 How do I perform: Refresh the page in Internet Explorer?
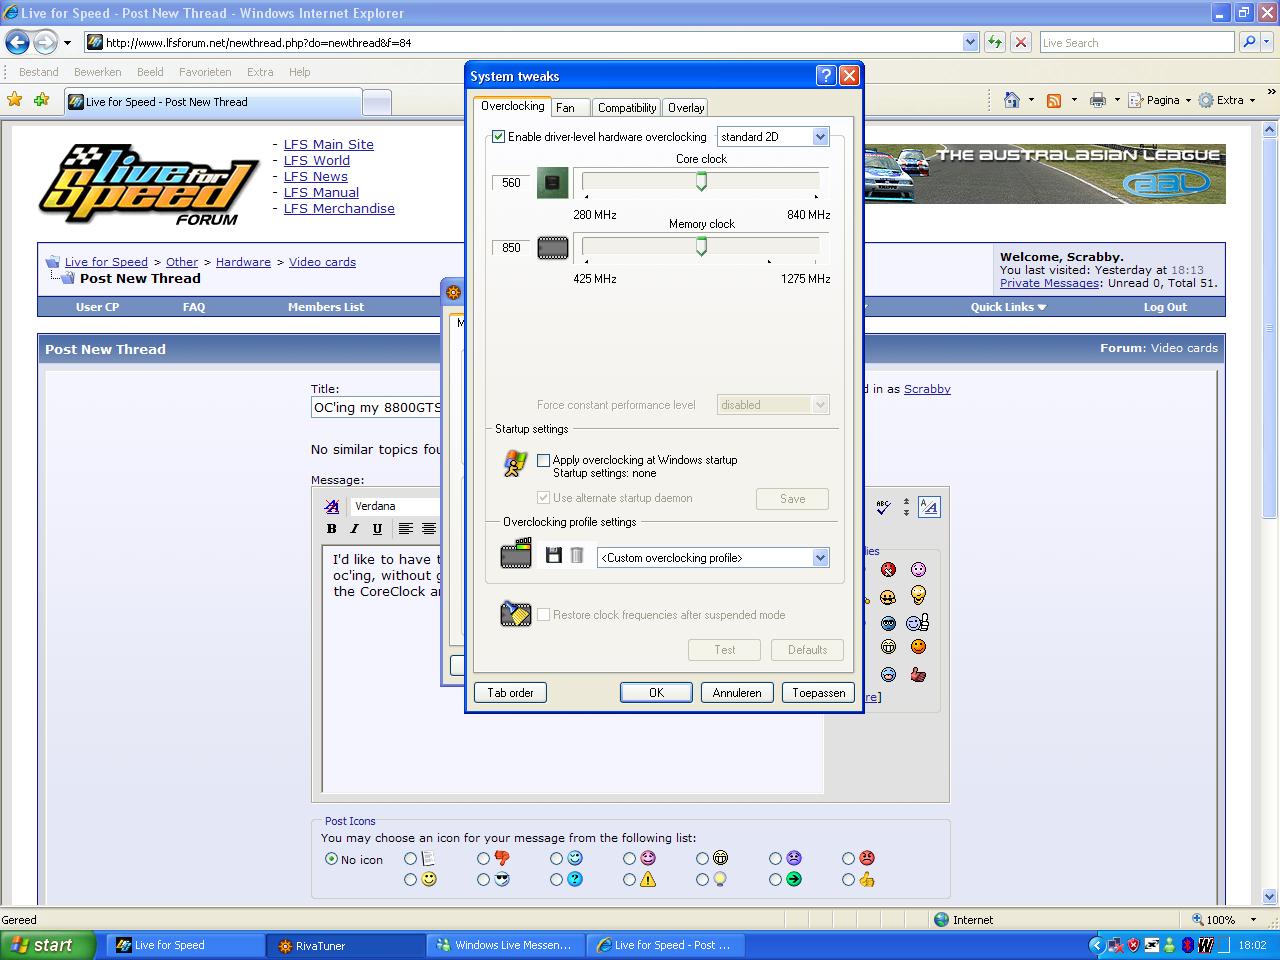click(995, 42)
